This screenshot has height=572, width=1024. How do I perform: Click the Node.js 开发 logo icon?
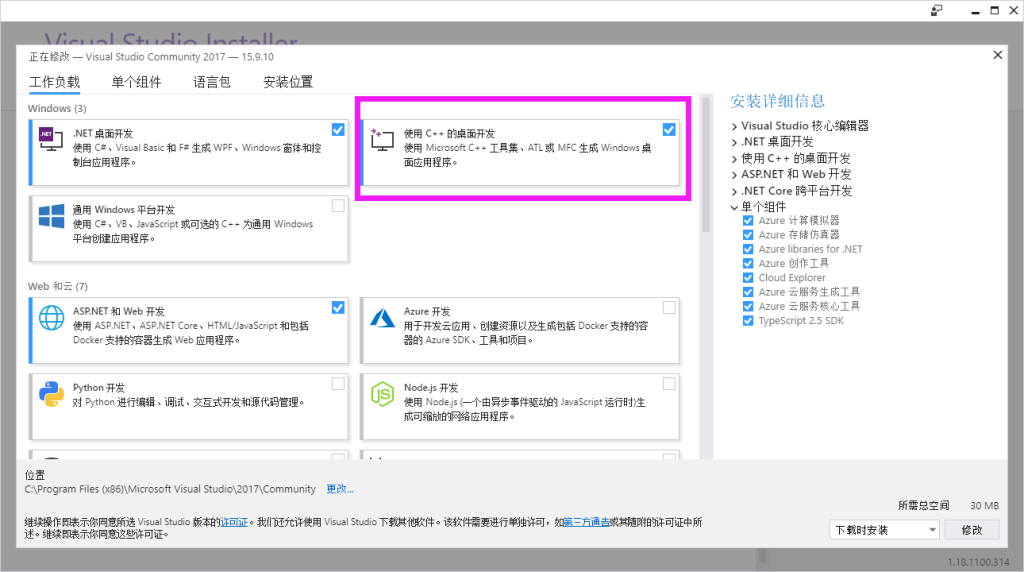382,394
